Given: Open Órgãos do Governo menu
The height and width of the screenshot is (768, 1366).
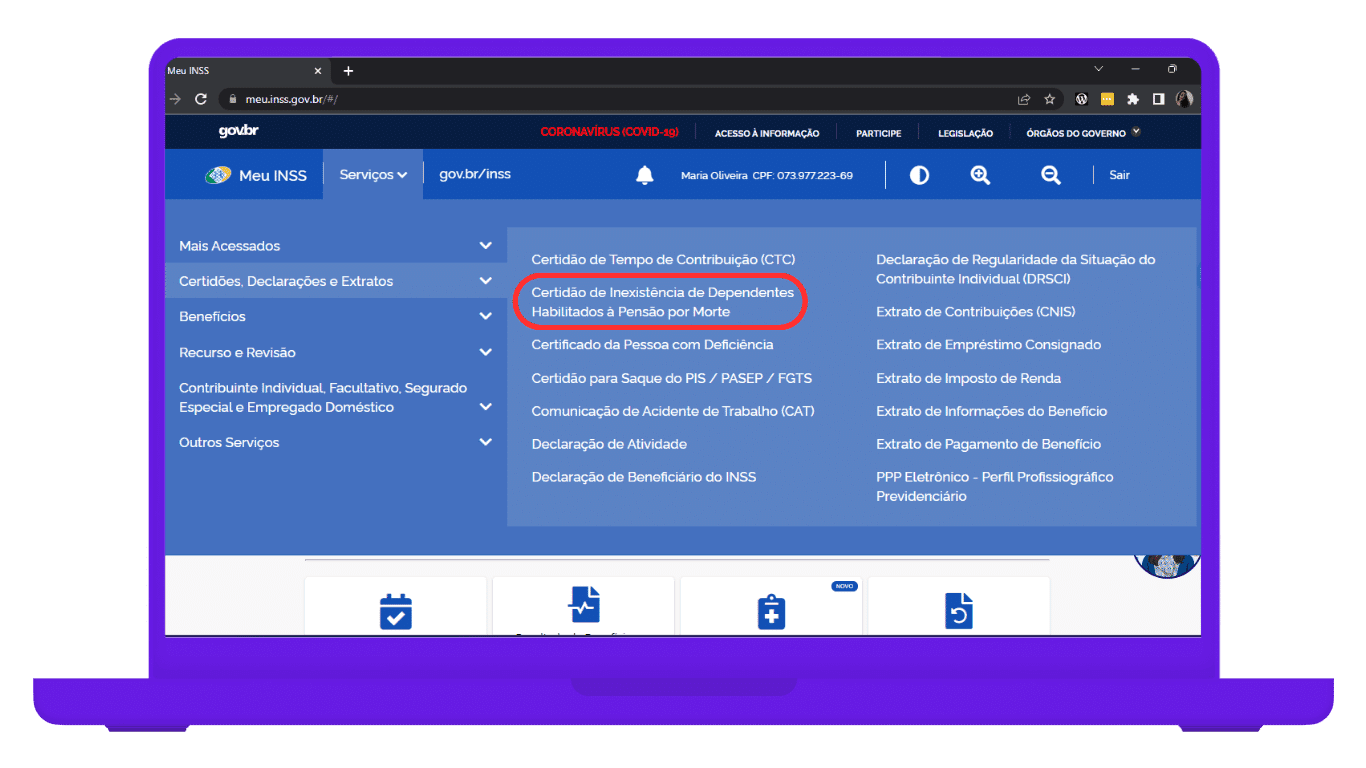Looking at the screenshot, I should pyautogui.click(x=1082, y=133).
